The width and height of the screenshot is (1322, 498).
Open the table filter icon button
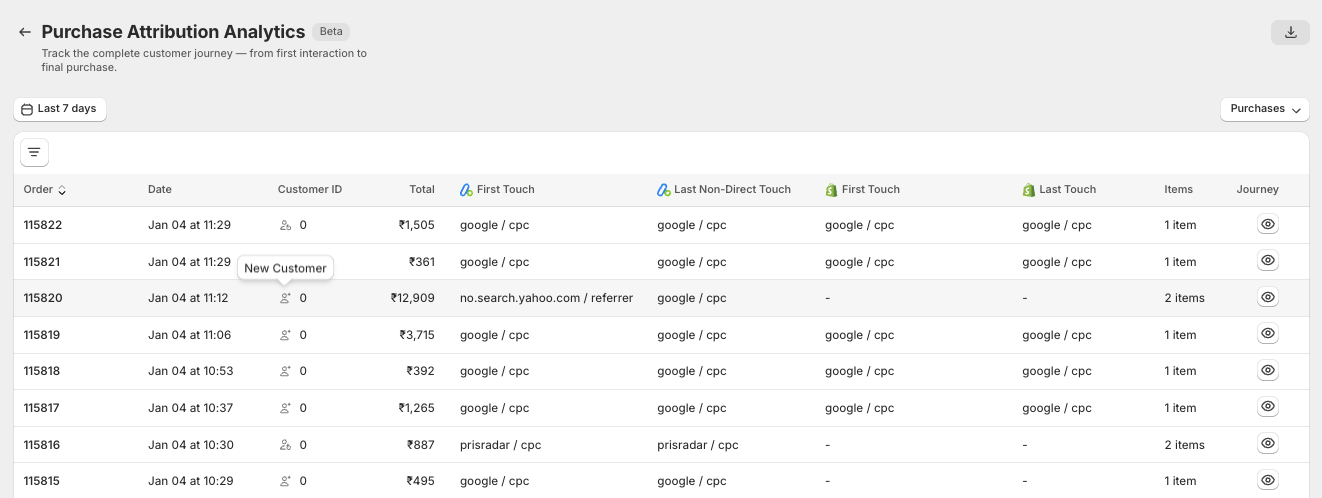pos(34,152)
